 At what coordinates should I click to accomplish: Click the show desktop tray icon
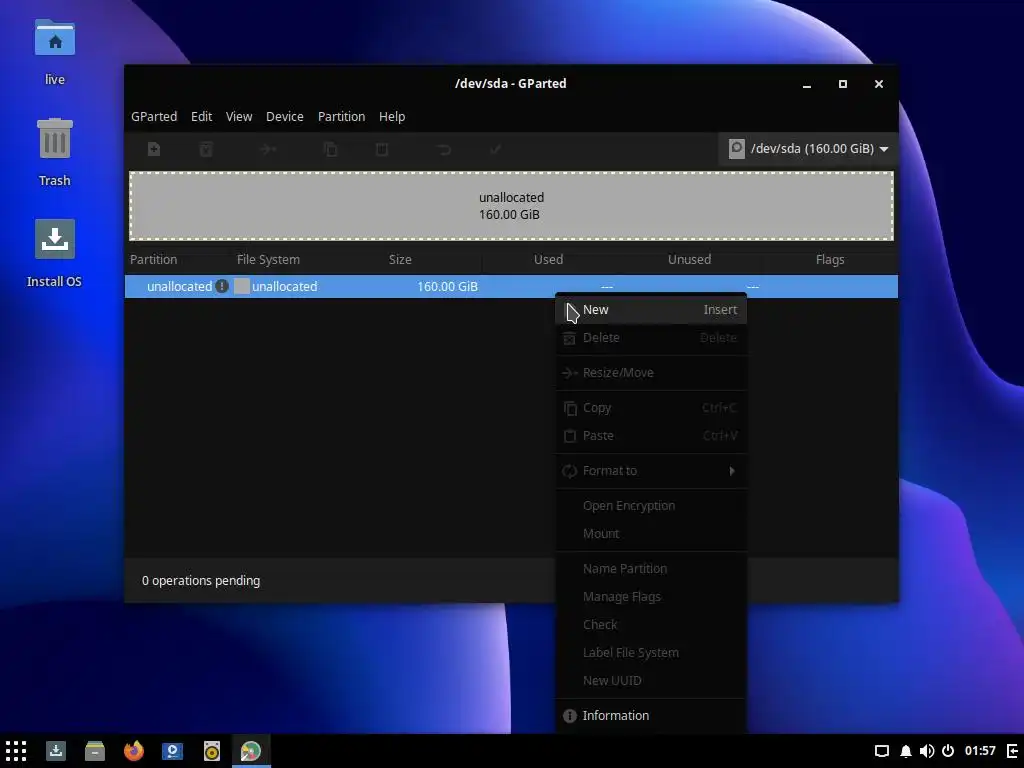pos(882,751)
